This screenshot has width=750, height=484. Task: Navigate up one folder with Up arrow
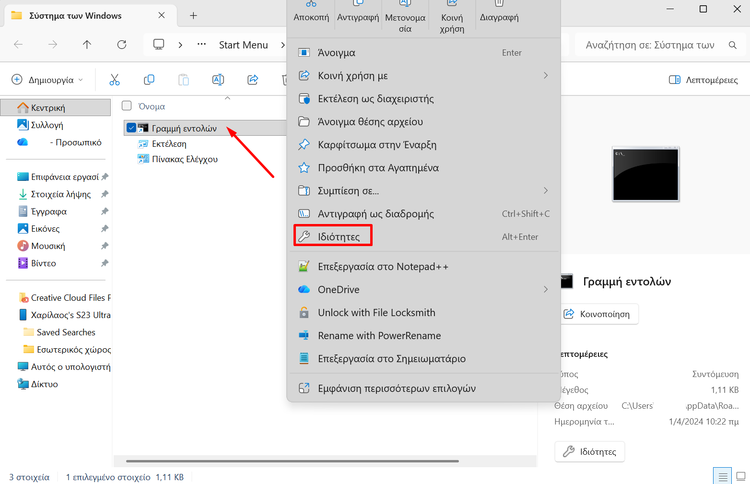[87, 45]
